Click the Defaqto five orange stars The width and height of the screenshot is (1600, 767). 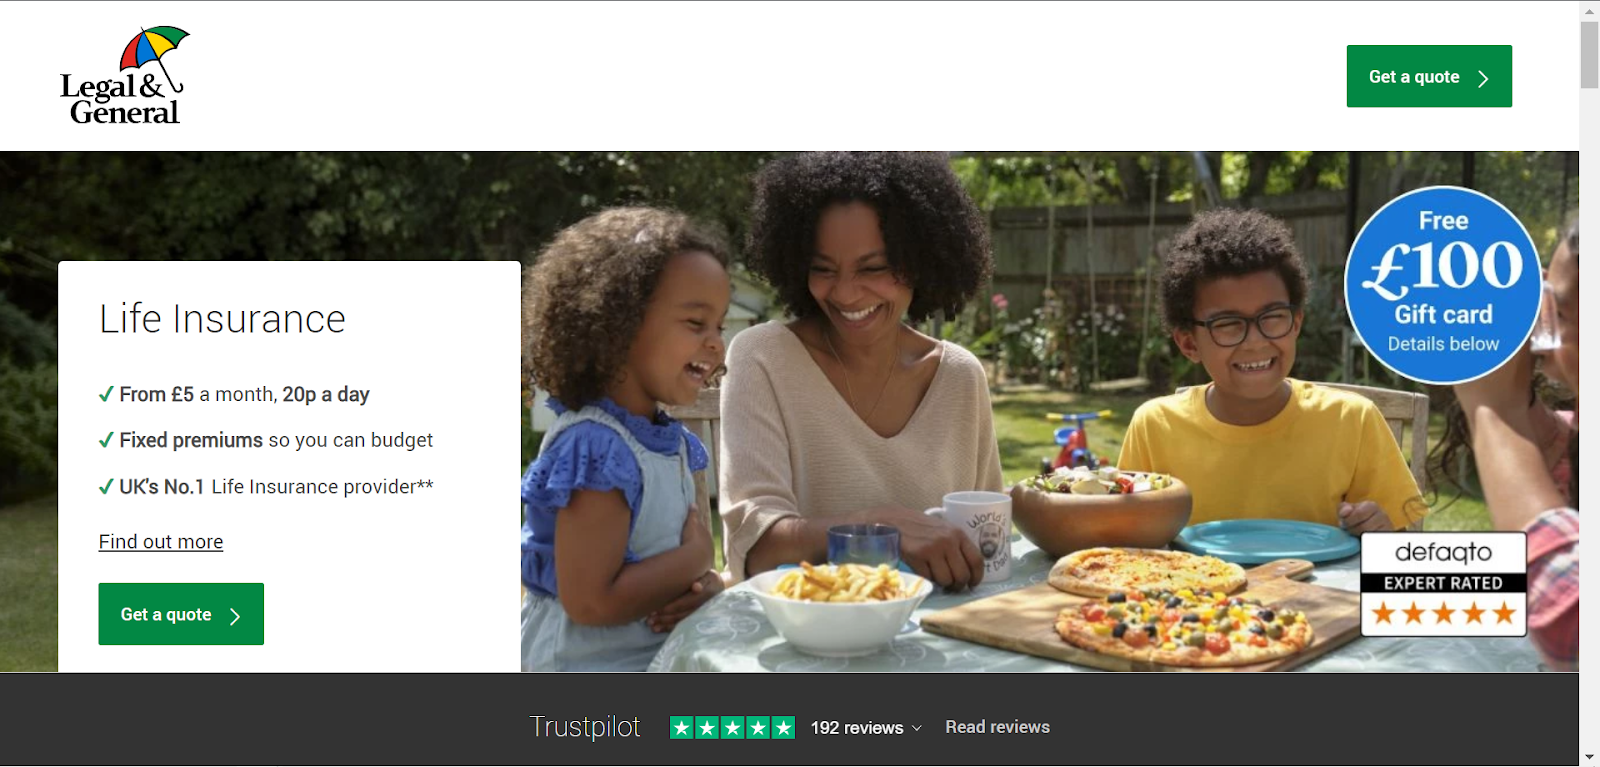1443,613
